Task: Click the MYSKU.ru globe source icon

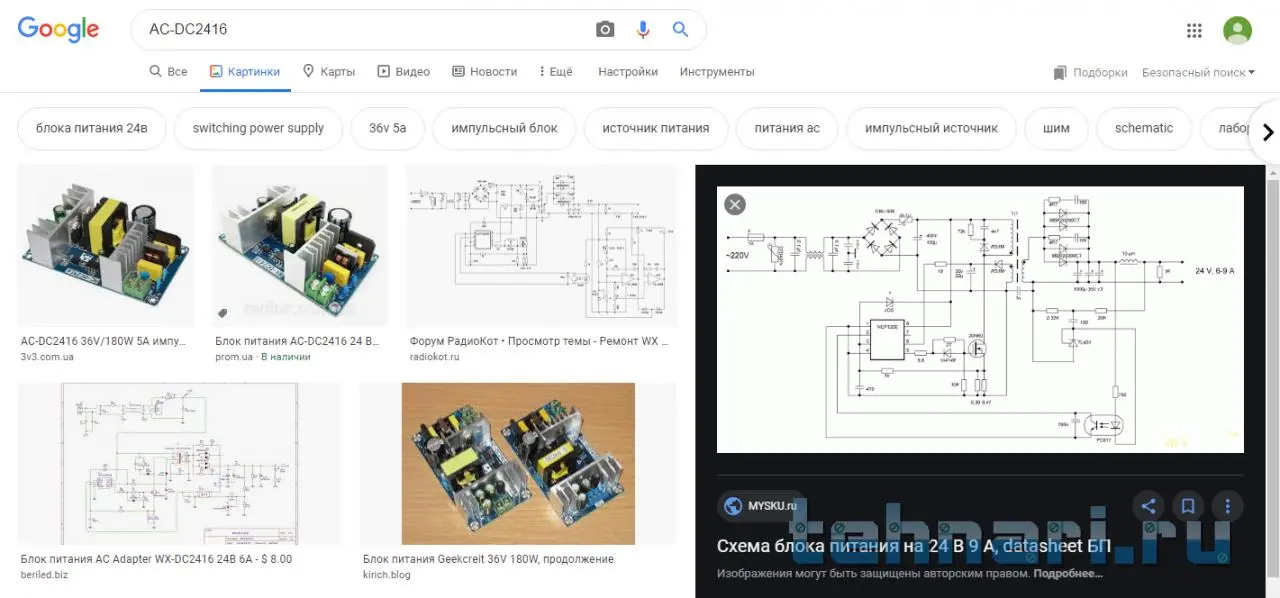Action: [x=732, y=506]
